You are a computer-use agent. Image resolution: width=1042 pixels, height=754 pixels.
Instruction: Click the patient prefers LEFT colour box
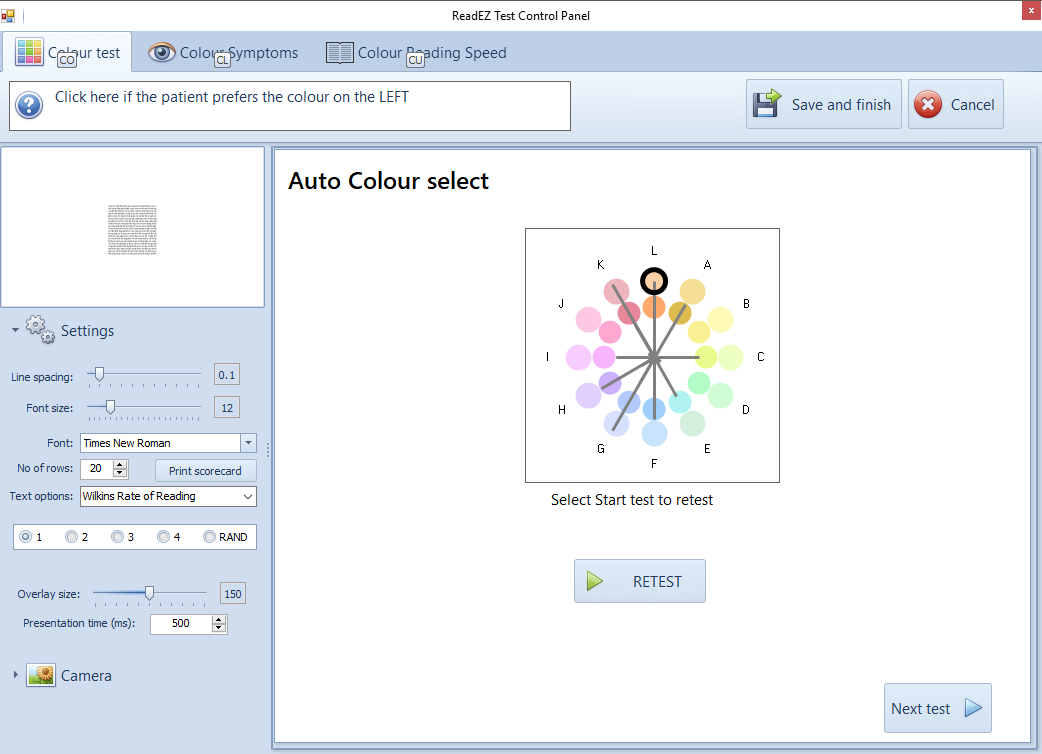click(290, 106)
